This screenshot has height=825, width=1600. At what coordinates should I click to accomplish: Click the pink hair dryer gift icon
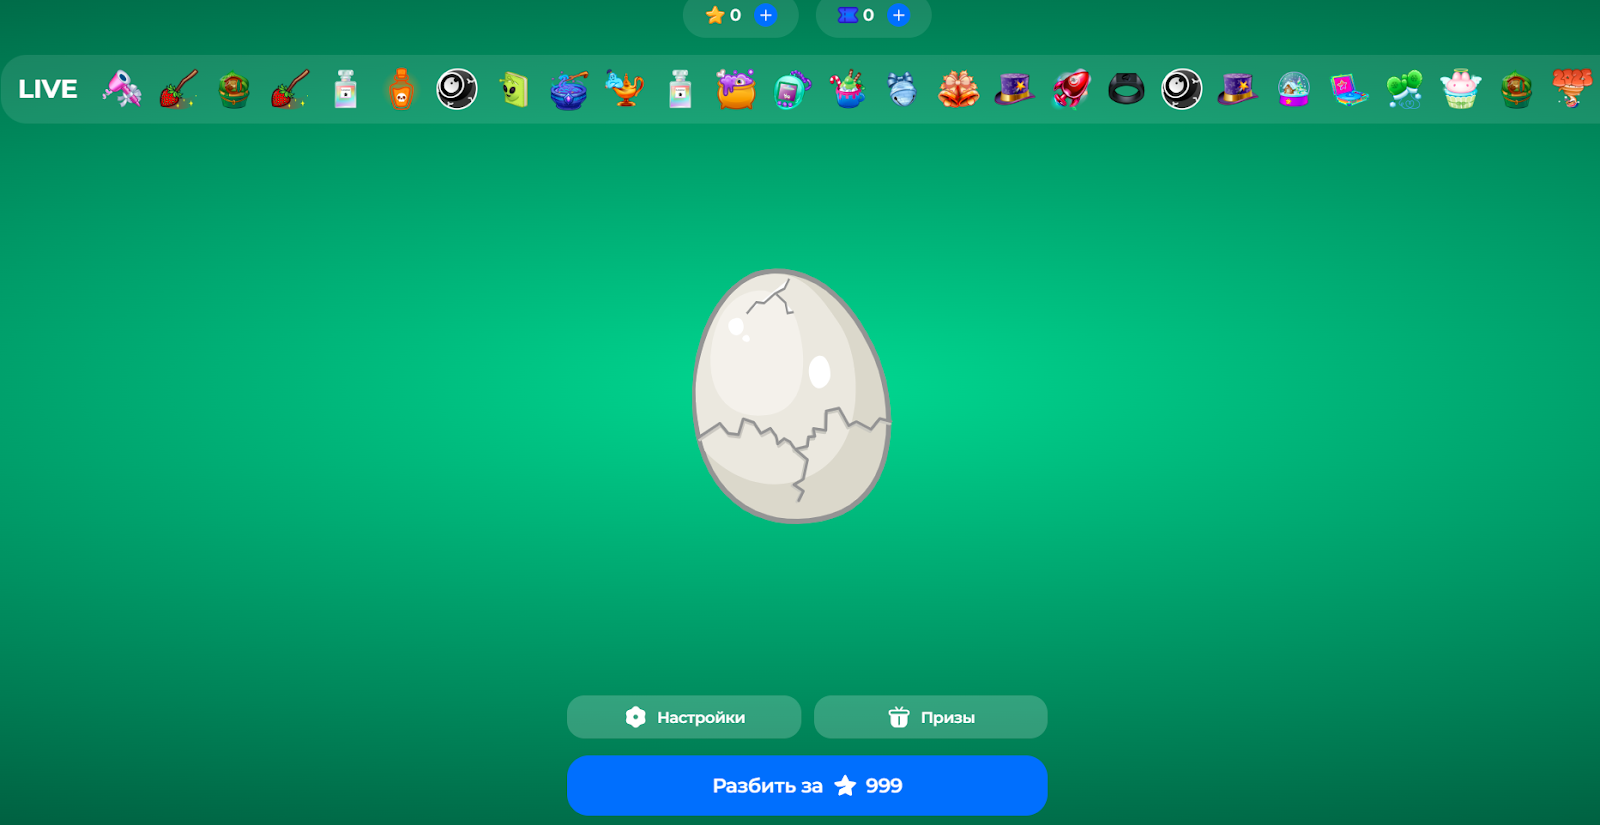[121, 89]
